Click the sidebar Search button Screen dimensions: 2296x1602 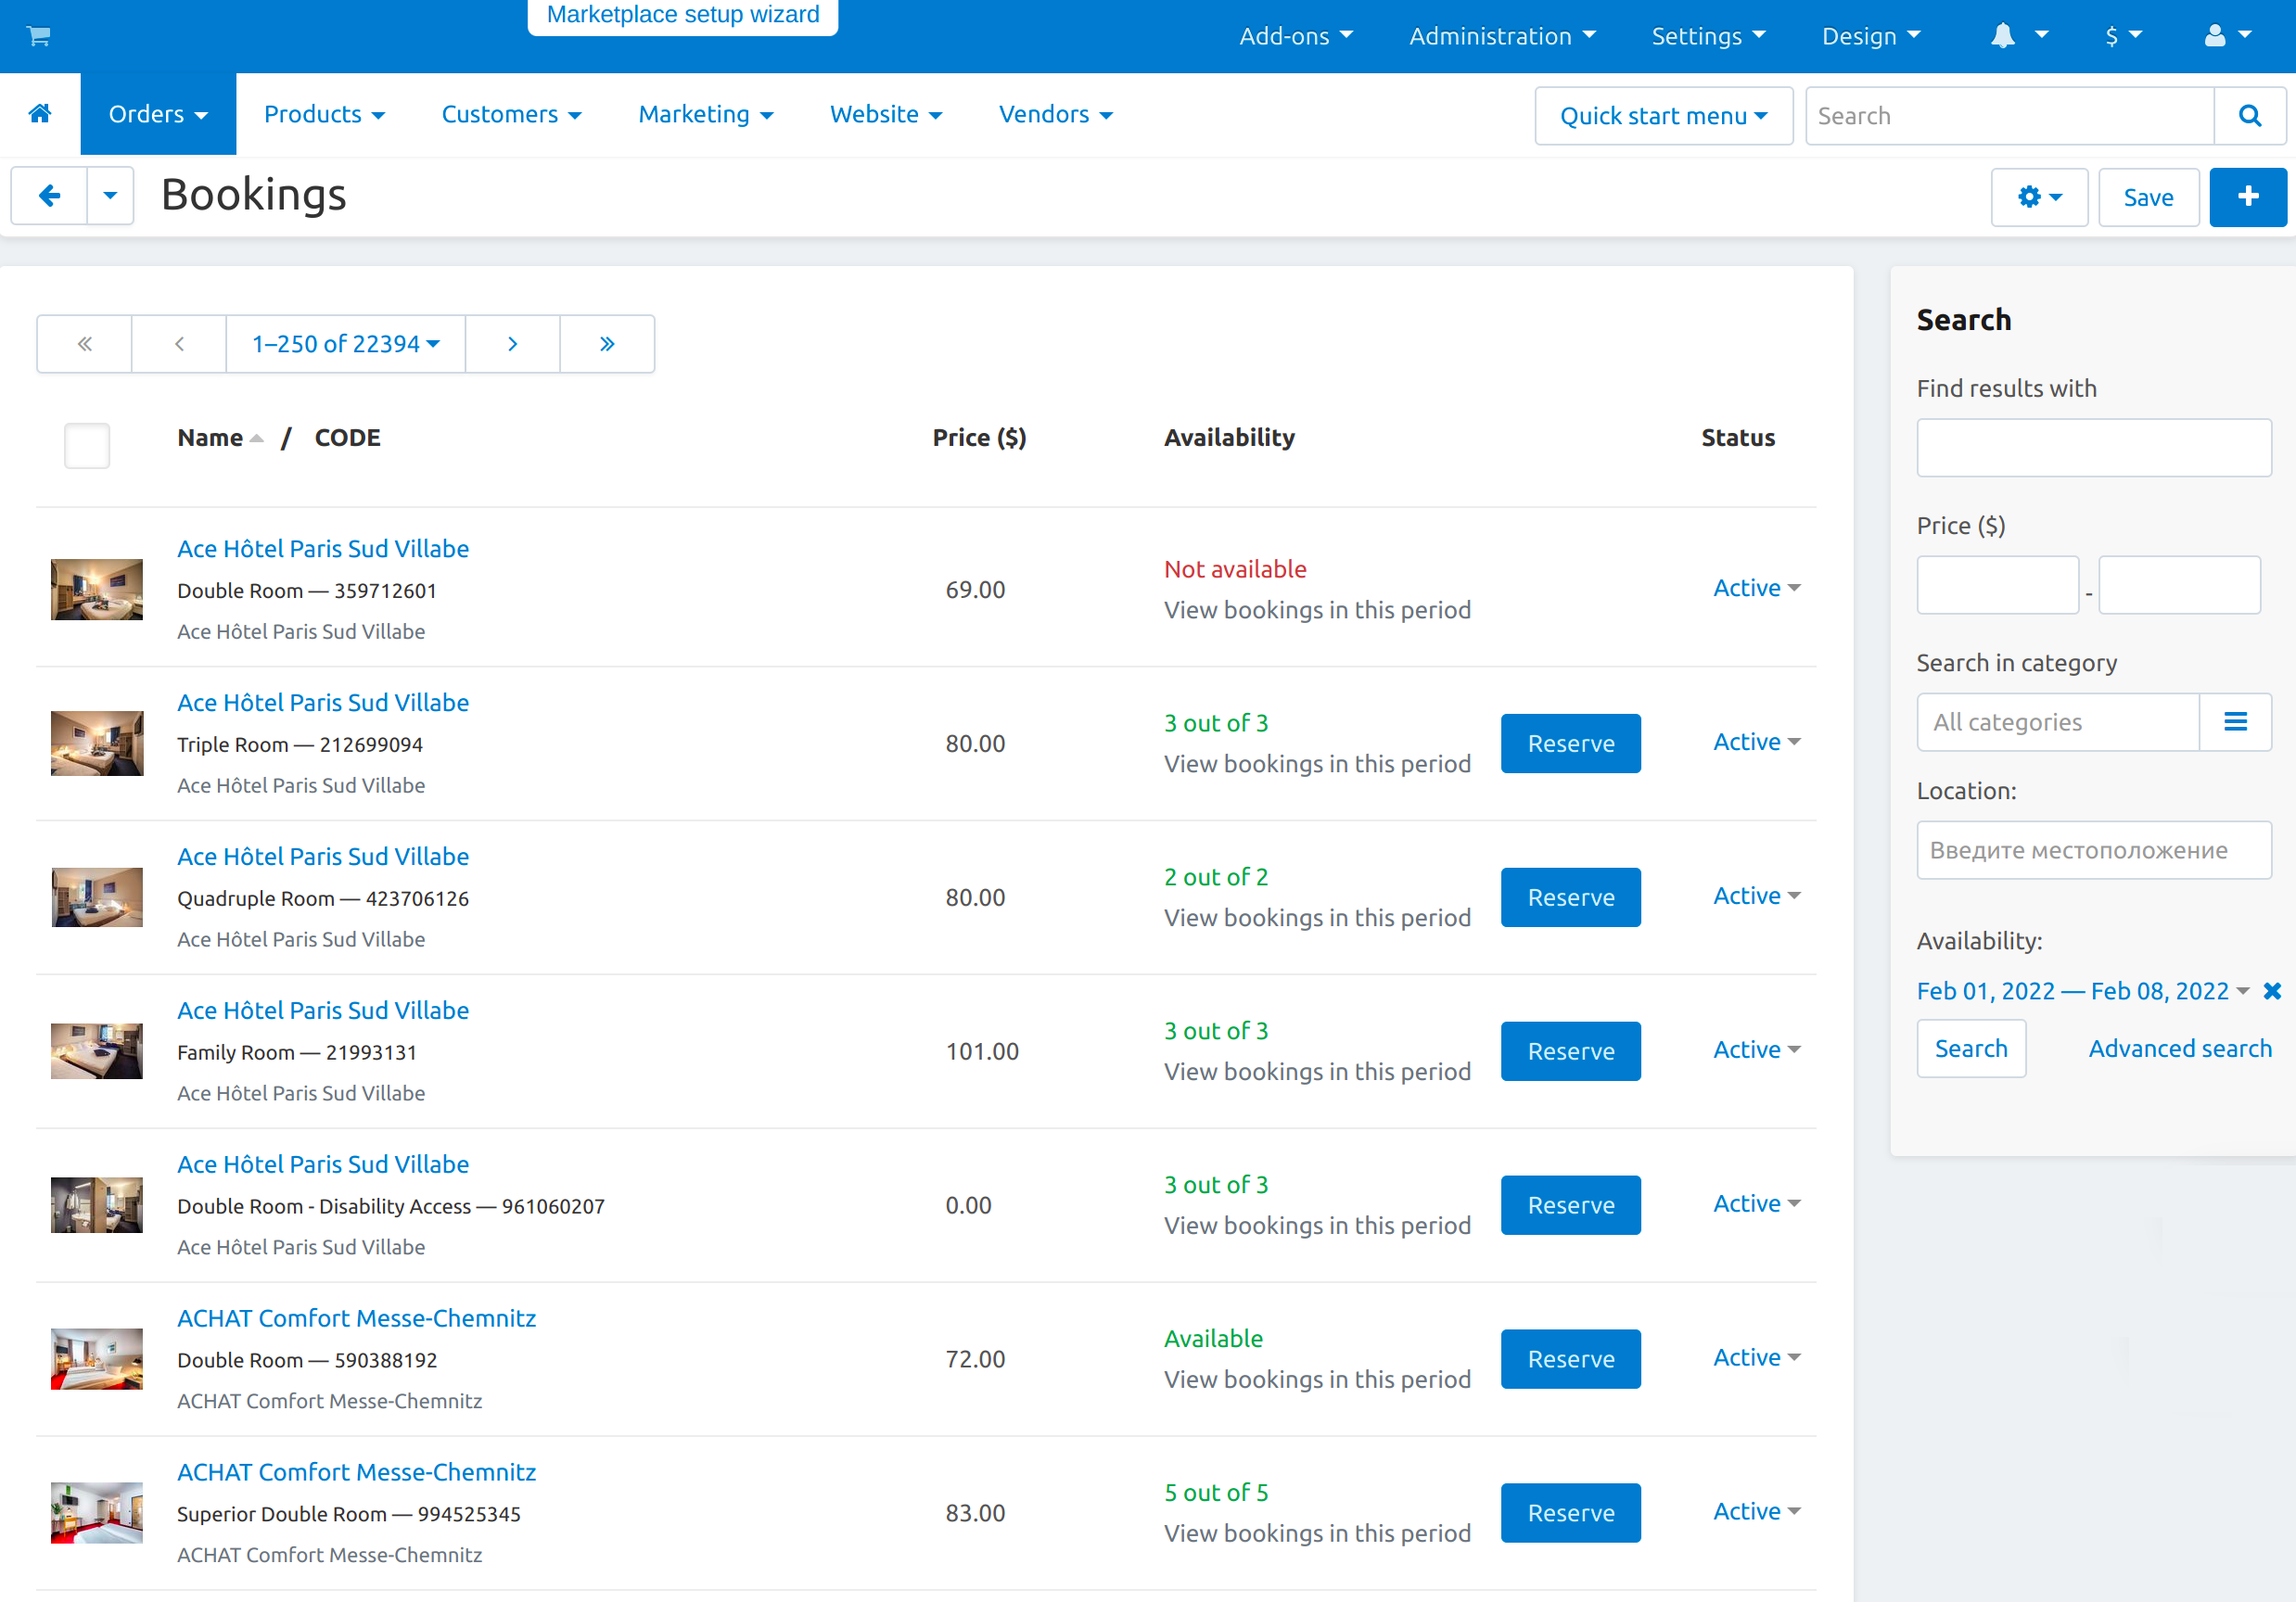pyautogui.click(x=1971, y=1049)
